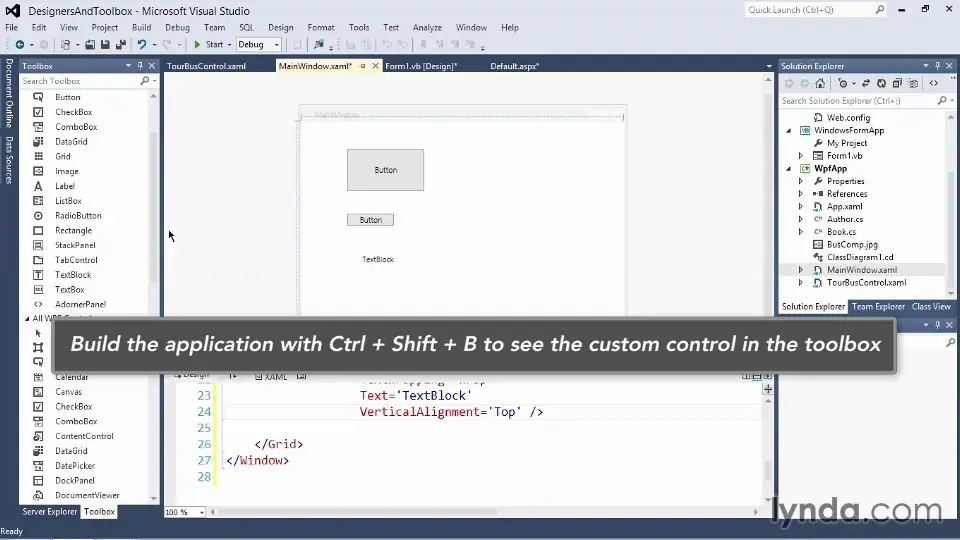Click the Undo arrow icon

pyautogui.click(x=141, y=45)
